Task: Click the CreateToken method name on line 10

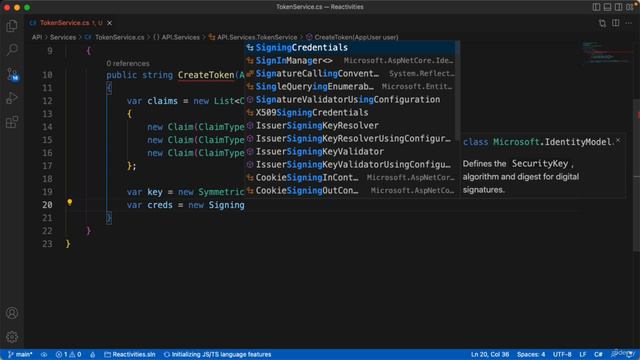Action: click(206, 75)
